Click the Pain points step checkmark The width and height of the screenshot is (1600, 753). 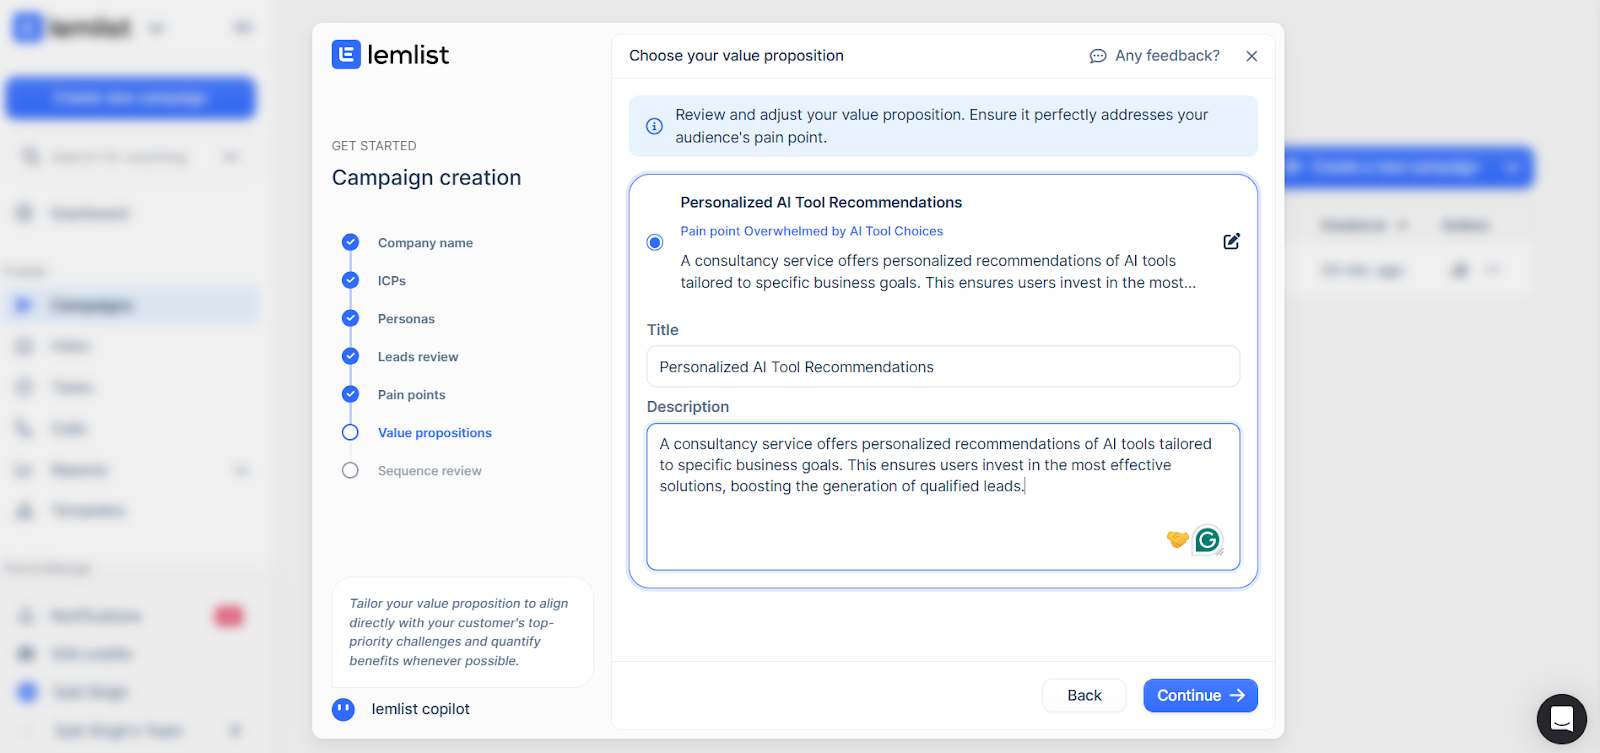tap(350, 394)
